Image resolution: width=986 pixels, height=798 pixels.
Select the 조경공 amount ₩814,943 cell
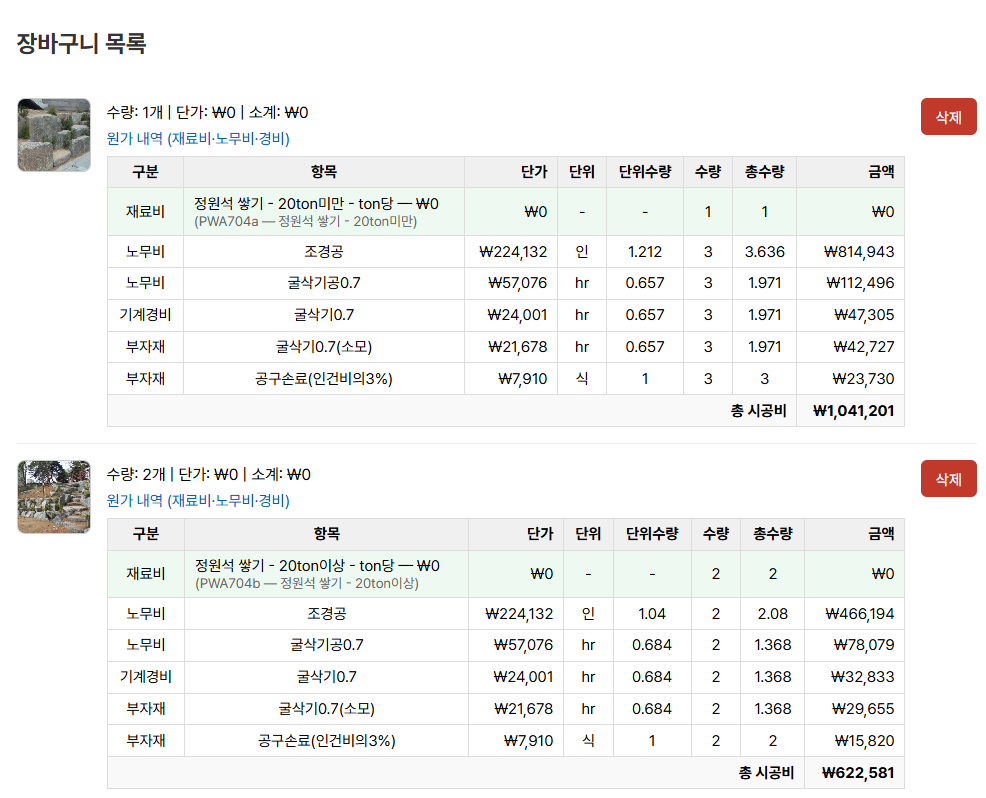tap(858, 252)
